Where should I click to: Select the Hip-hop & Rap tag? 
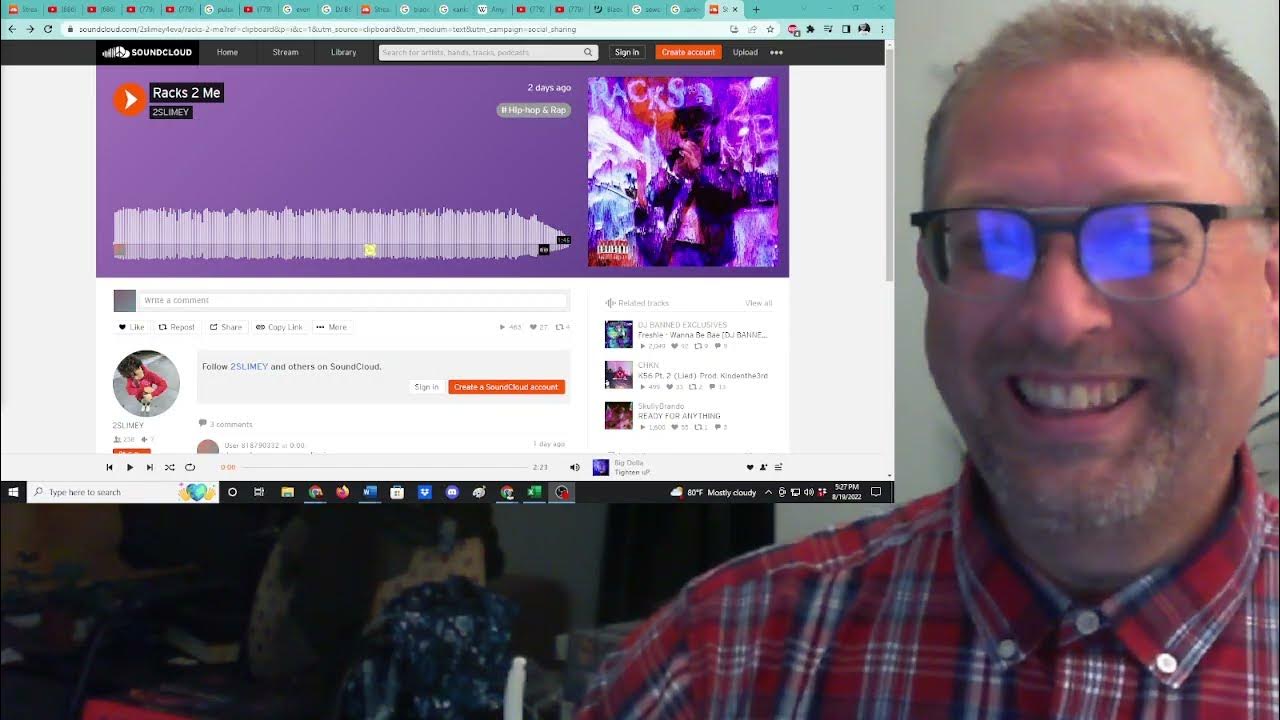pyautogui.click(x=534, y=110)
